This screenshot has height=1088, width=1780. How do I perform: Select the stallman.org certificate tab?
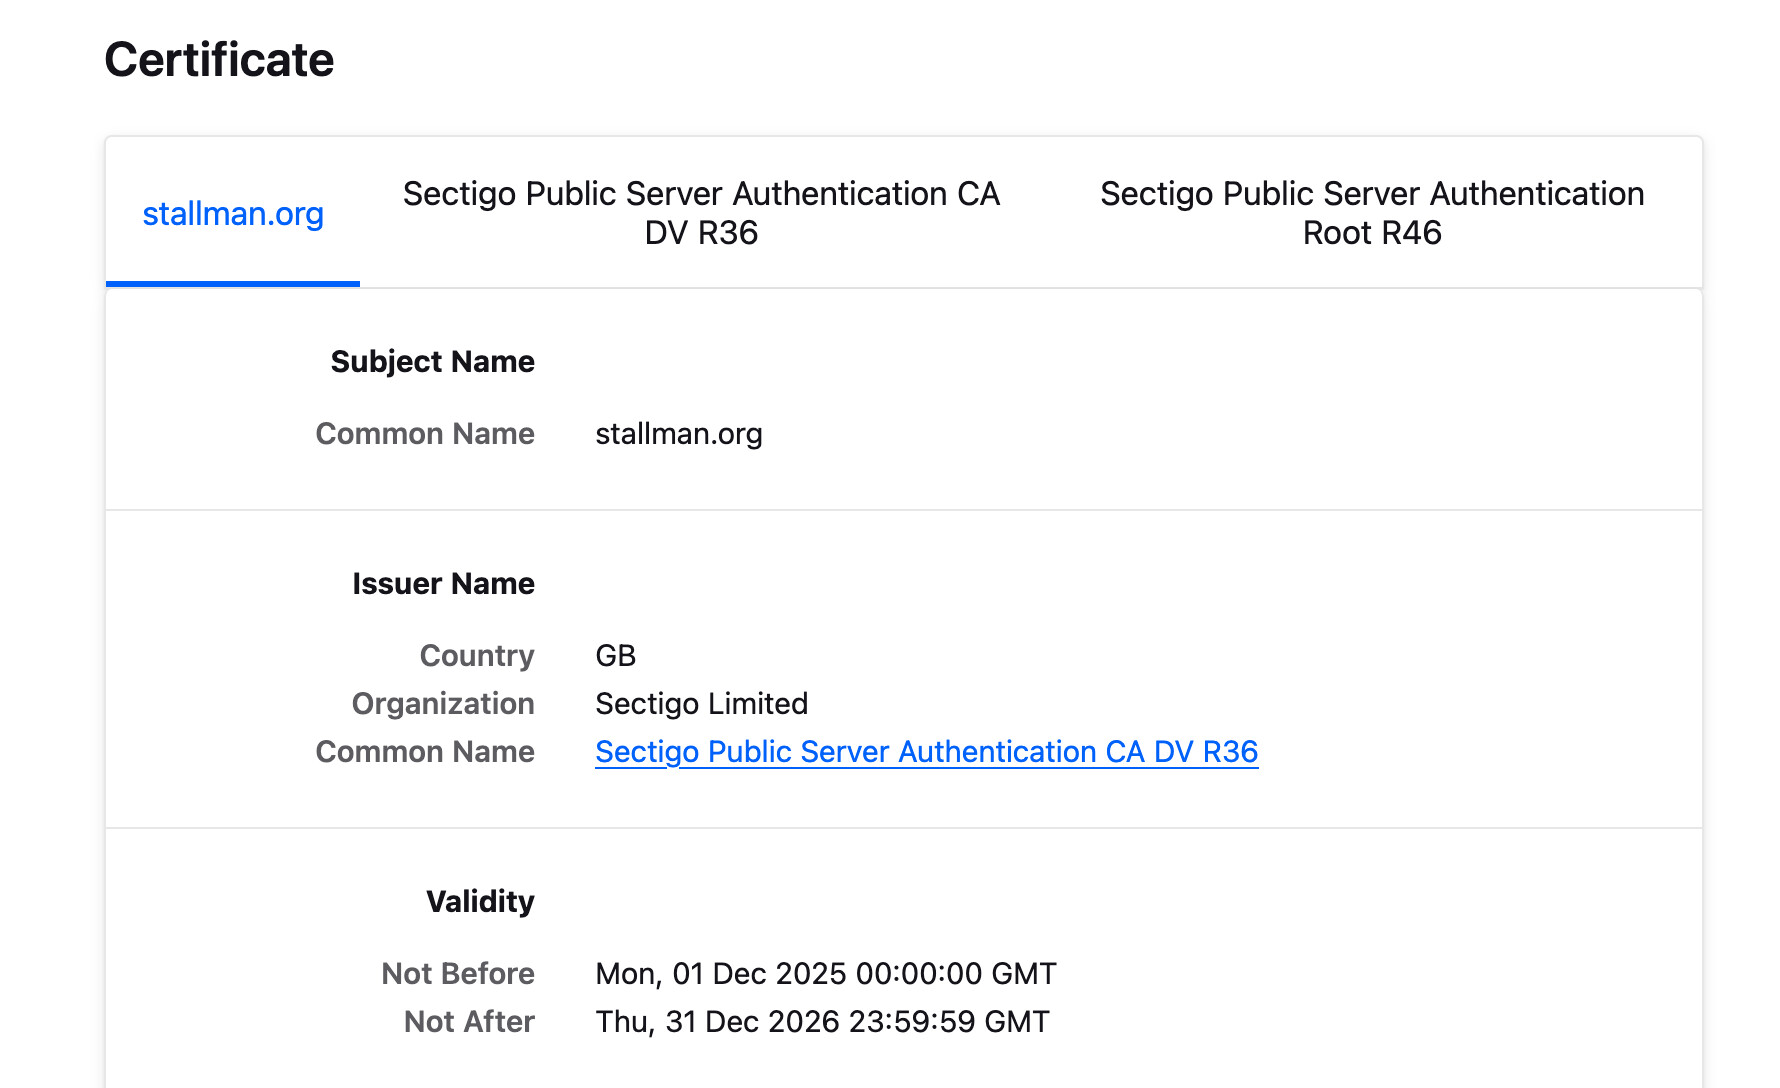(233, 213)
